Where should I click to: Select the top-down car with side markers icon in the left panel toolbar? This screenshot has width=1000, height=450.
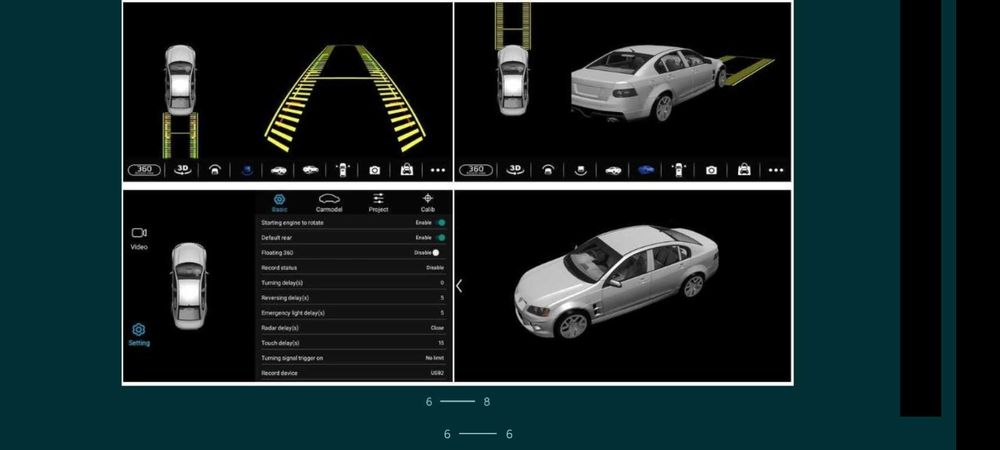343,170
